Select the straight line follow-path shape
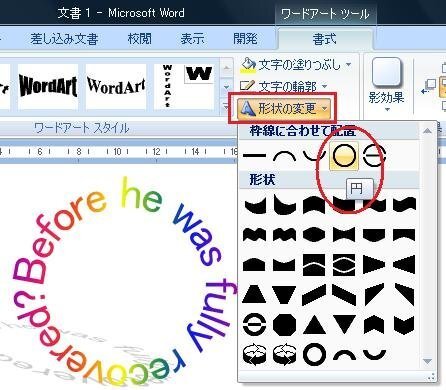The width and height of the screenshot is (446, 390). (254, 156)
